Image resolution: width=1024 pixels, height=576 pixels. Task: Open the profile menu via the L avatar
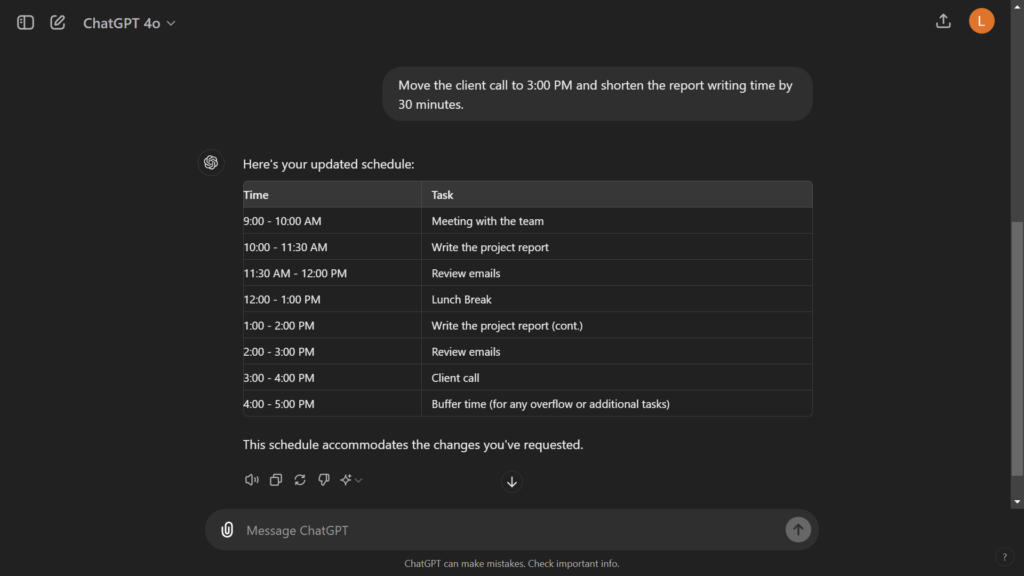981,19
